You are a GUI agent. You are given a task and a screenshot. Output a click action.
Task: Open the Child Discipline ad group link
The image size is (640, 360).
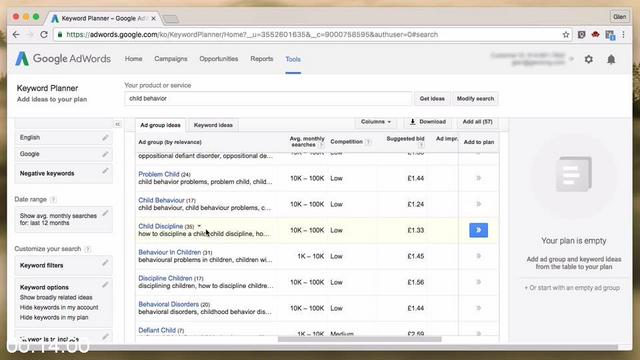coord(160,226)
